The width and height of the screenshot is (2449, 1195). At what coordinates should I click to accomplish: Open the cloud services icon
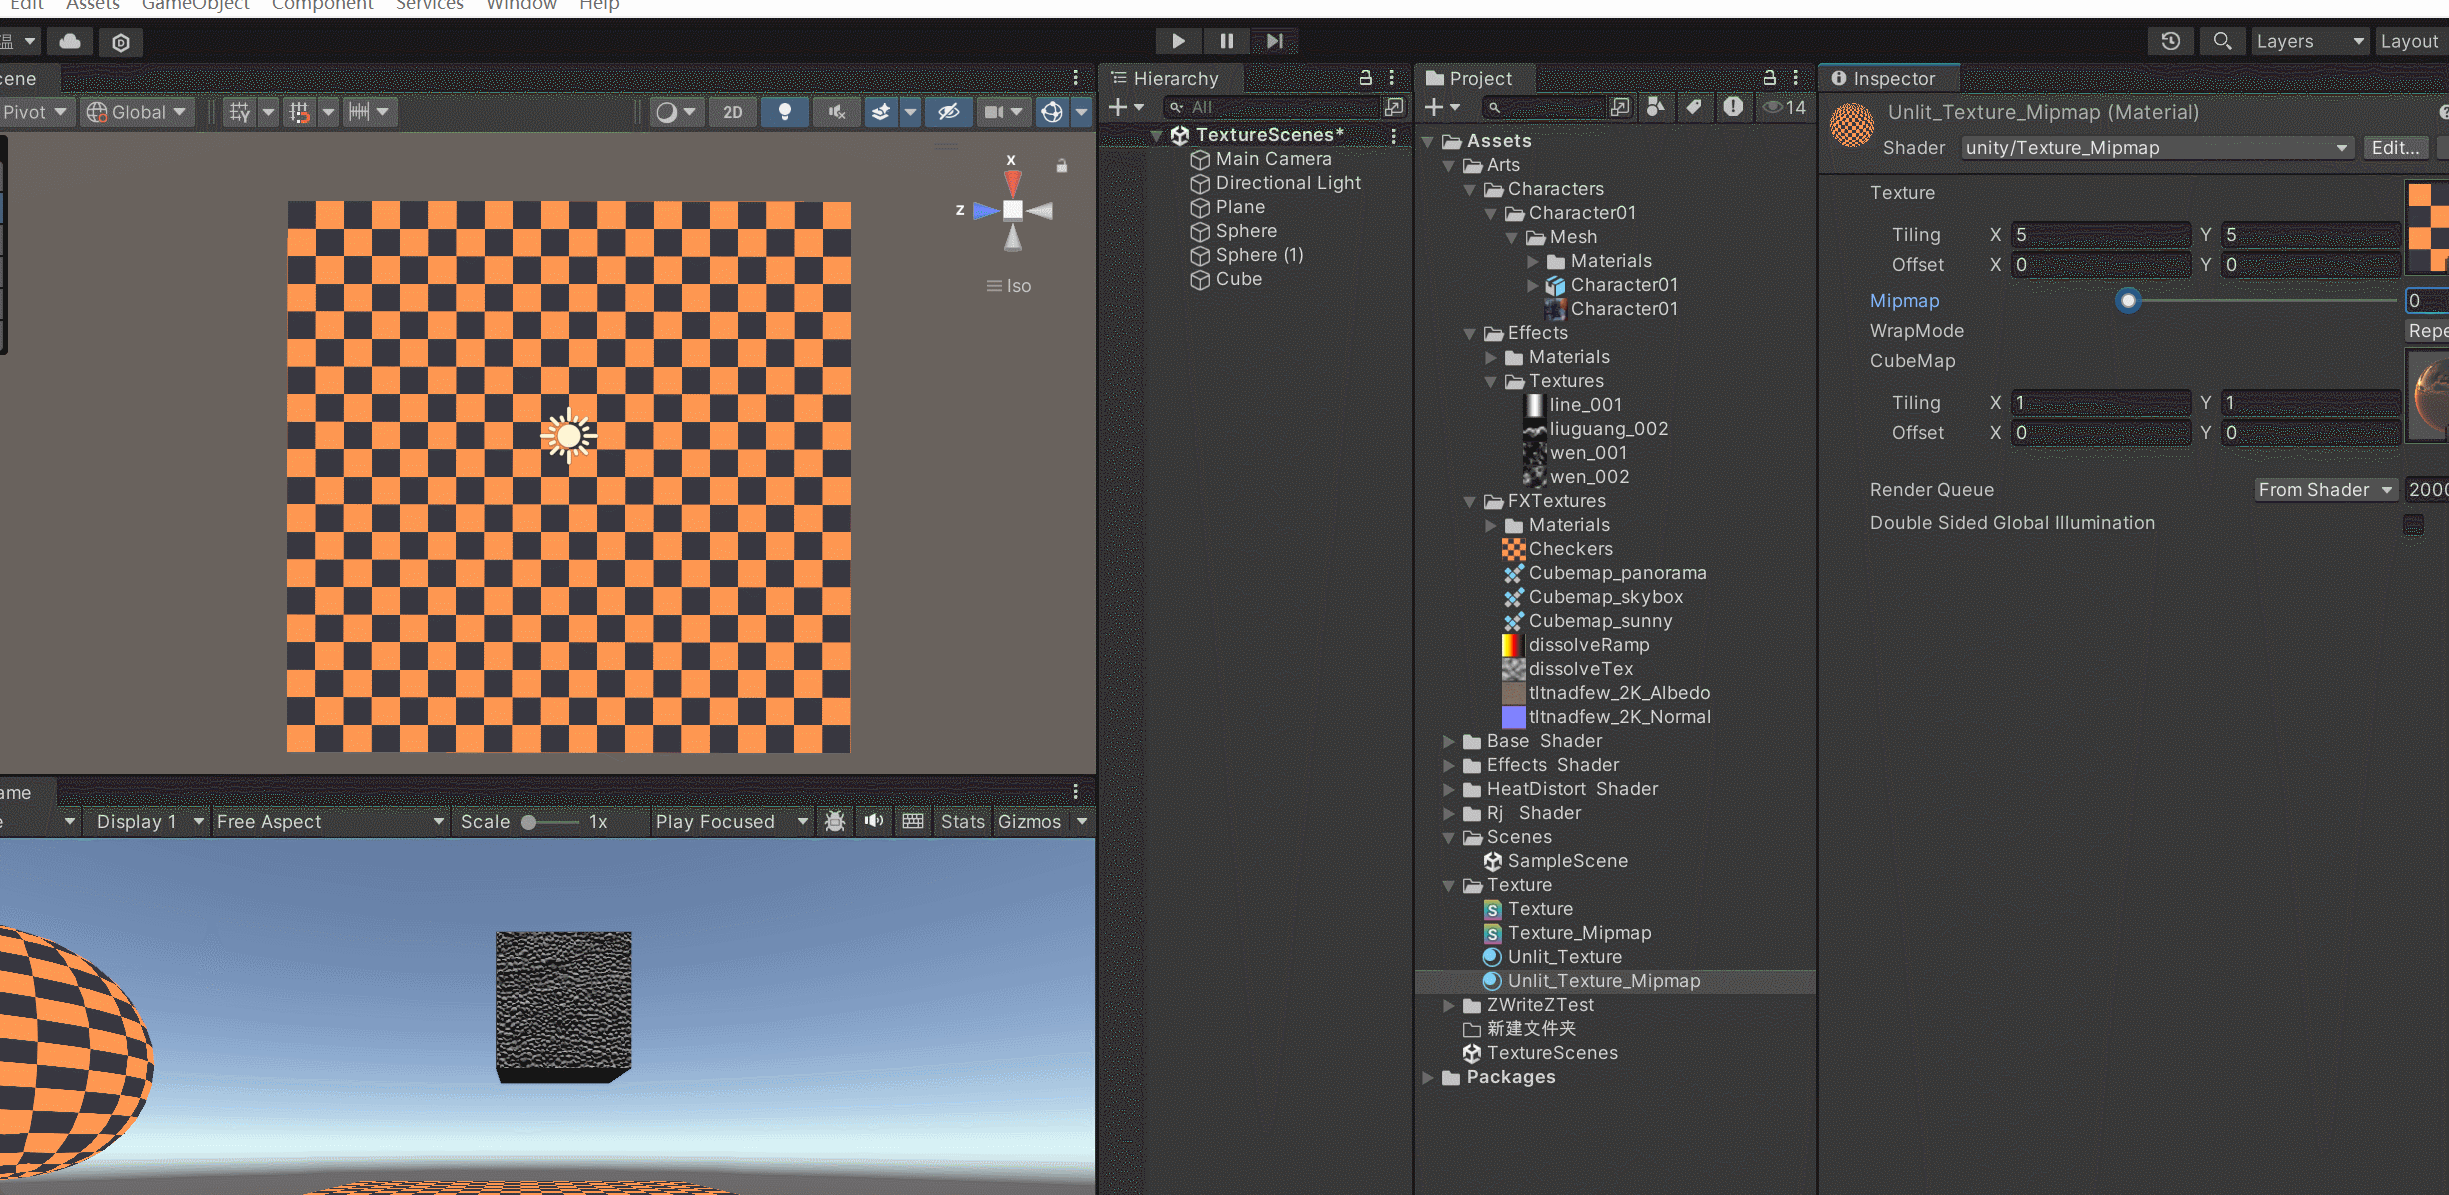click(70, 42)
